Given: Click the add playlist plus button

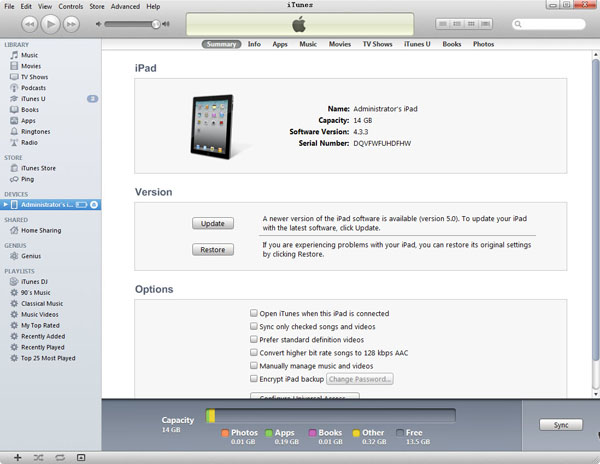Looking at the screenshot, I should 18,457.
